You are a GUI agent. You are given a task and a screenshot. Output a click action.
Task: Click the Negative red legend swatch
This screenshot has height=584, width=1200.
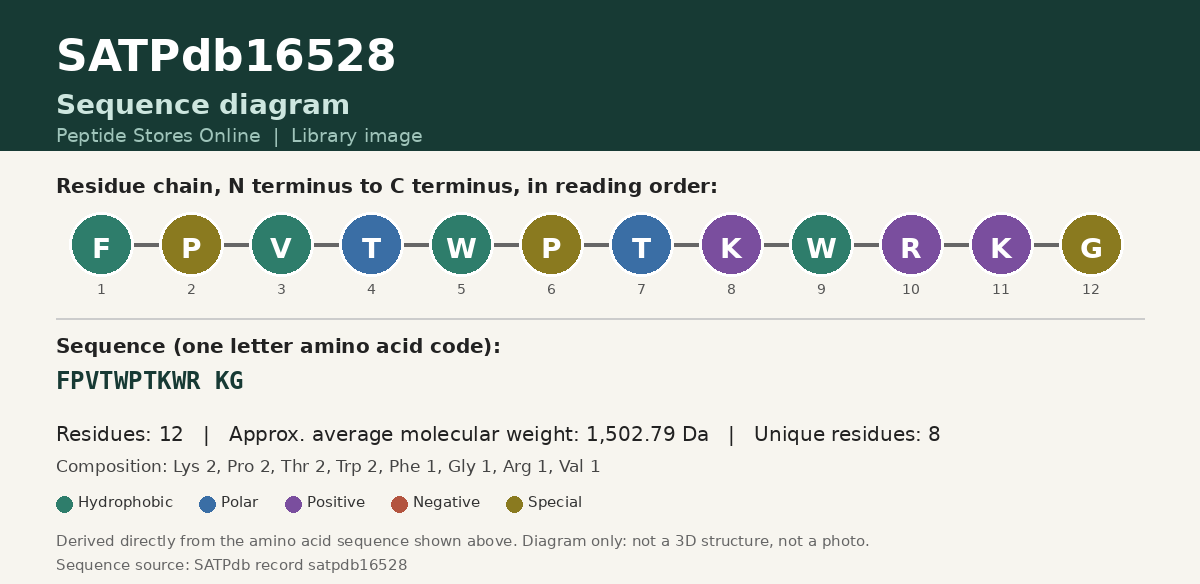[x=400, y=504]
